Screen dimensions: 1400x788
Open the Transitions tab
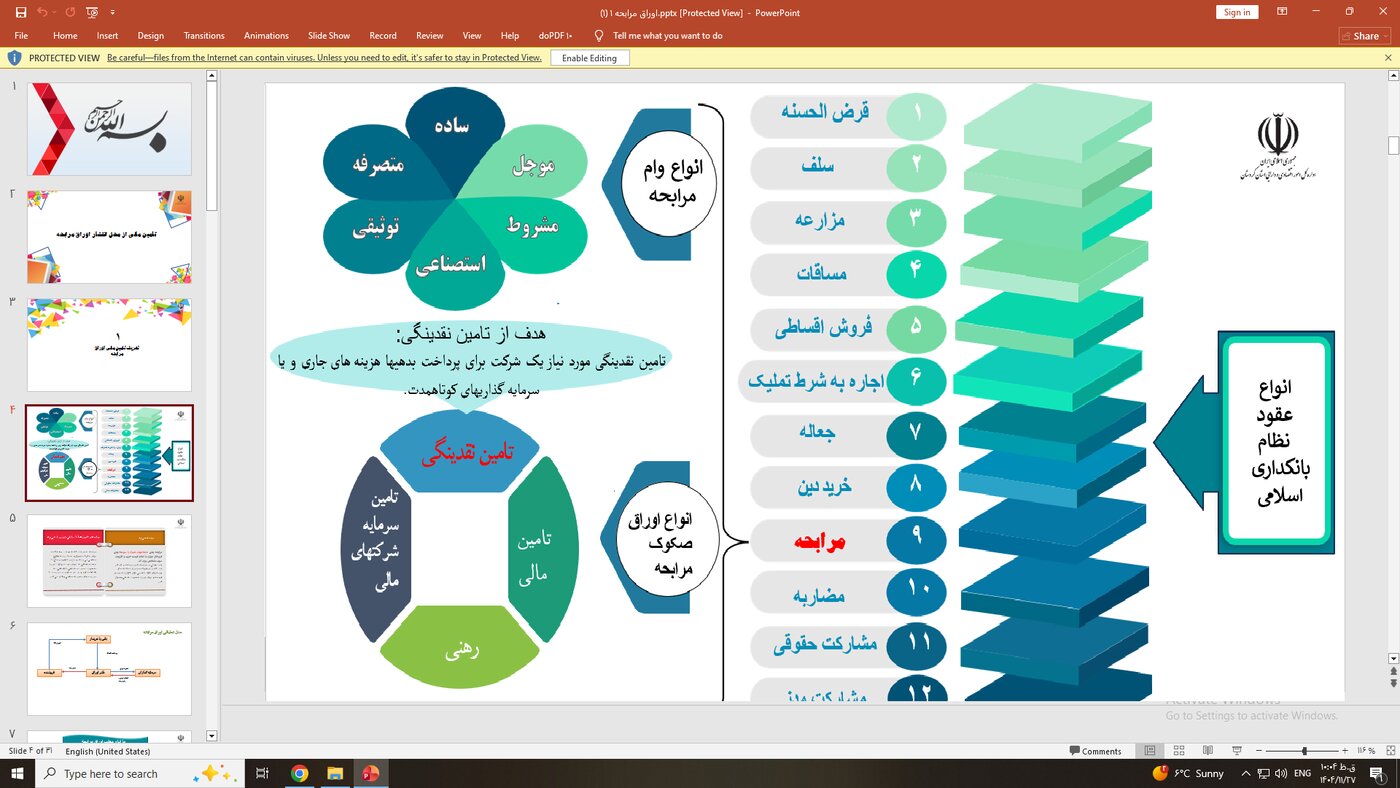[x=204, y=36]
